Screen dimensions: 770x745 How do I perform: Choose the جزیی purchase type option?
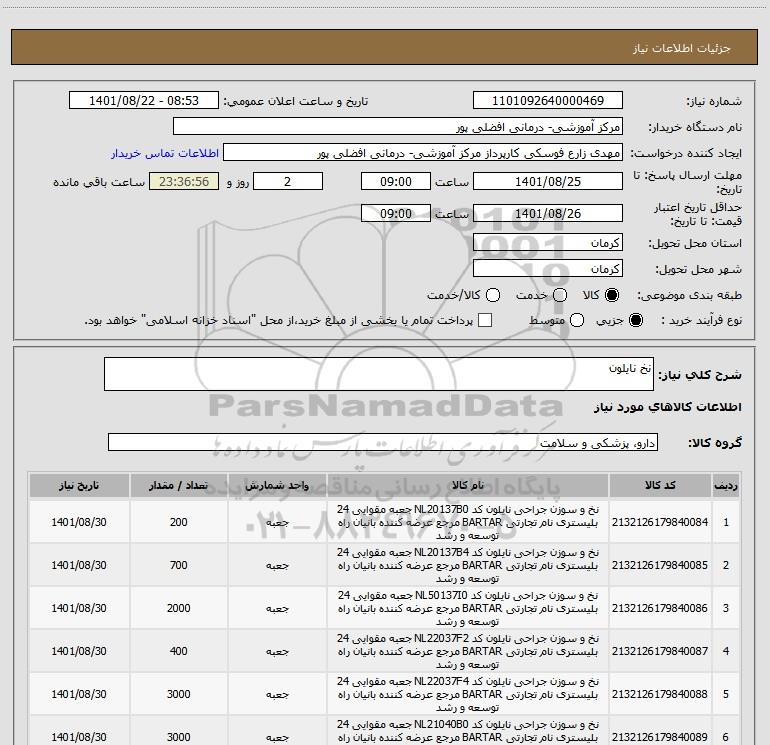click(635, 321)
